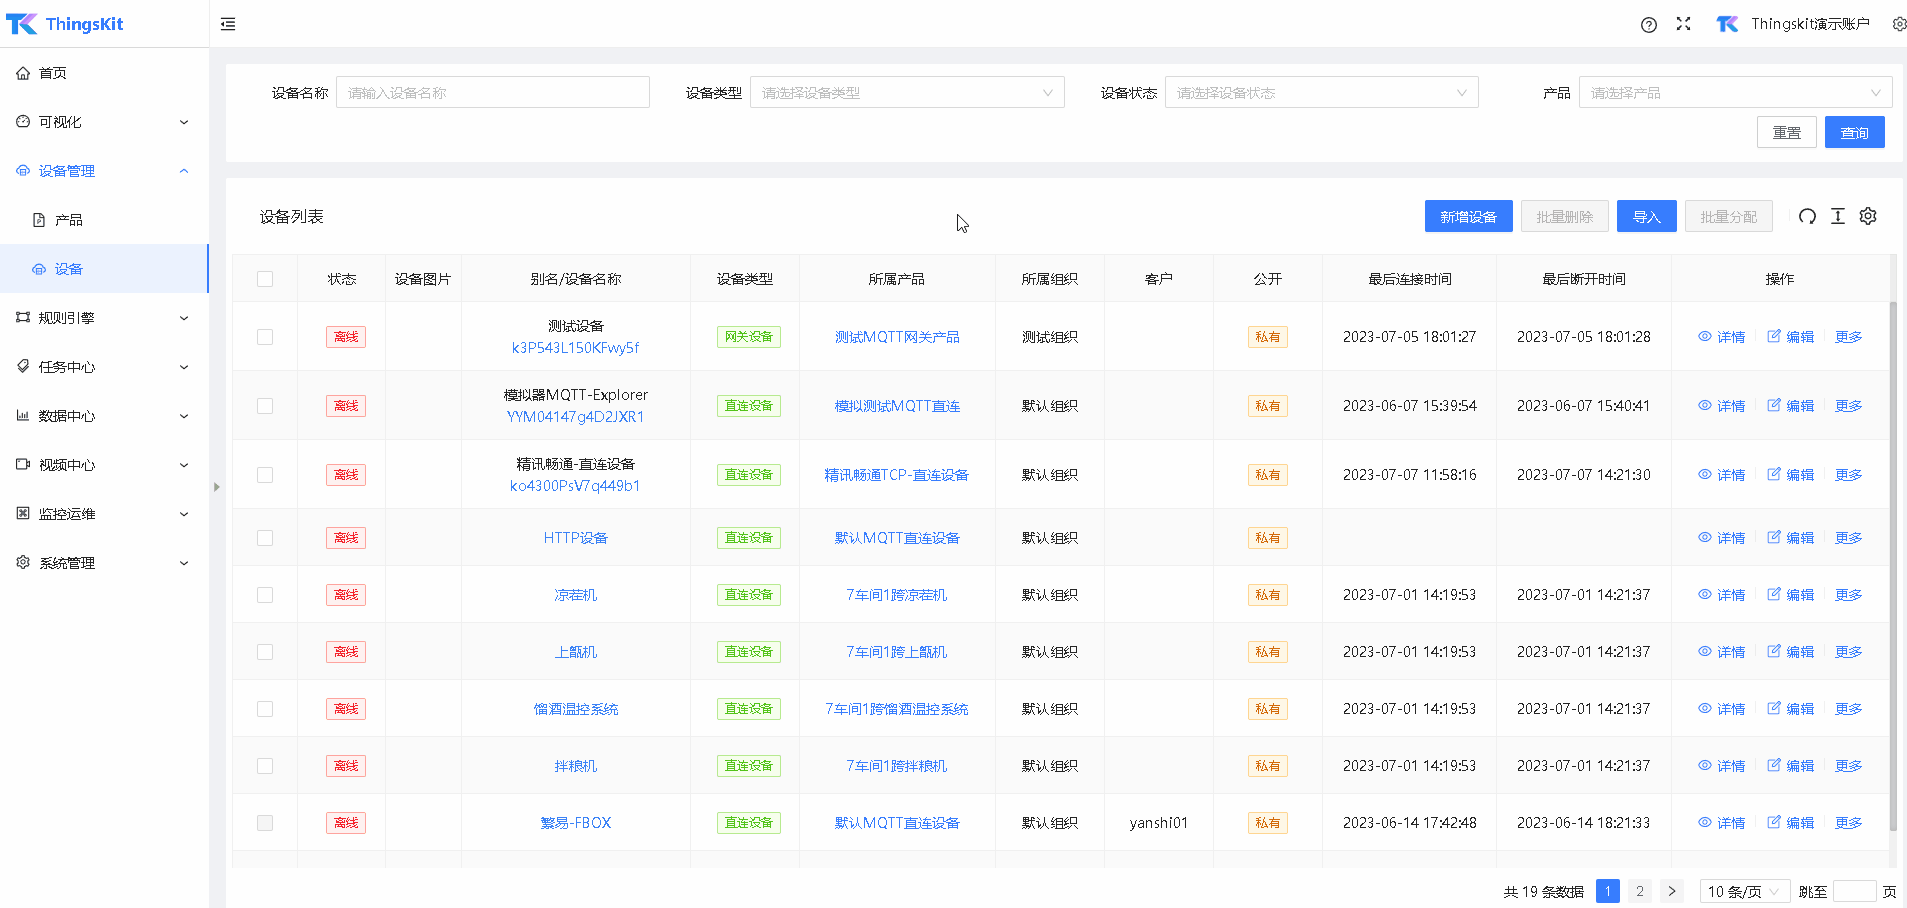Image resolution: width=1907 pixels, height=908 pixels.
Task: Click the 新增设备 button
Action: point(1468,217)
